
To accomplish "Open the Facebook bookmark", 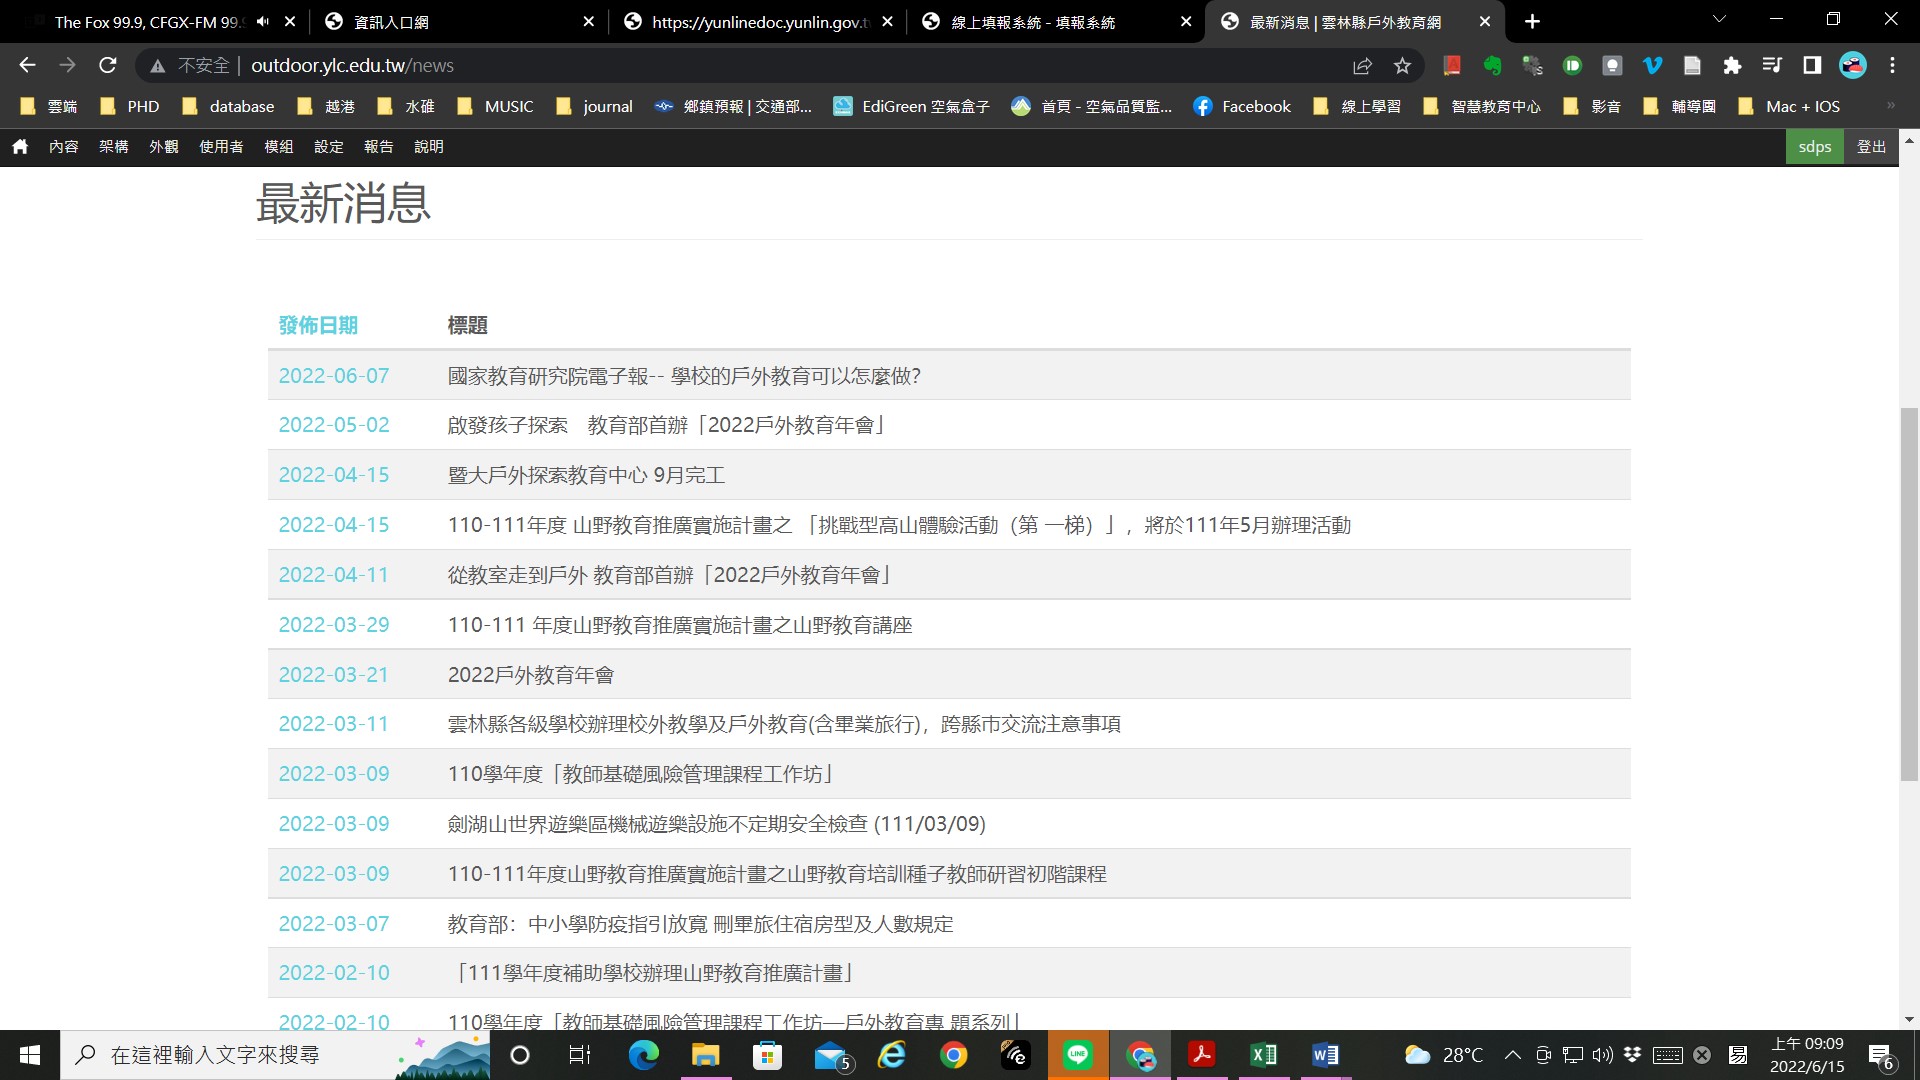I will point(1242,106).
